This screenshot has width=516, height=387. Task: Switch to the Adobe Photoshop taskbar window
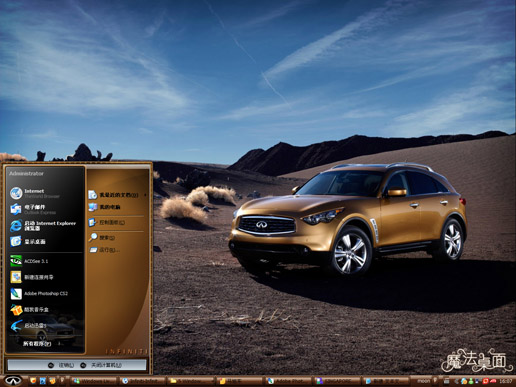pos(288,381)
